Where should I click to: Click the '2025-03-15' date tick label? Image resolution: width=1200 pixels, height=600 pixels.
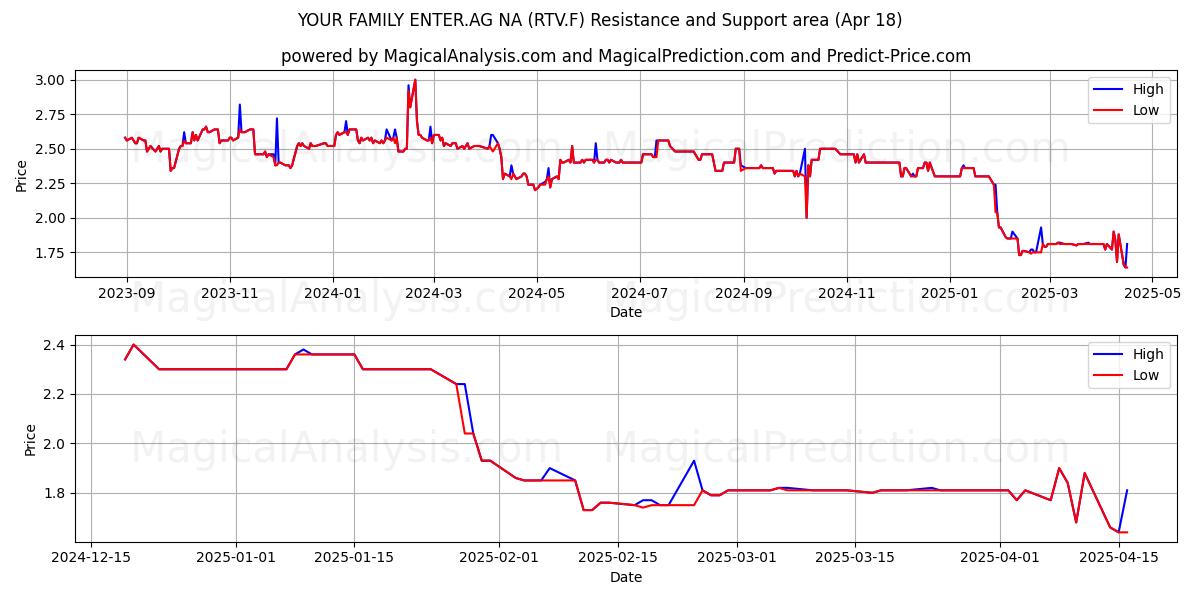point(855,560)
